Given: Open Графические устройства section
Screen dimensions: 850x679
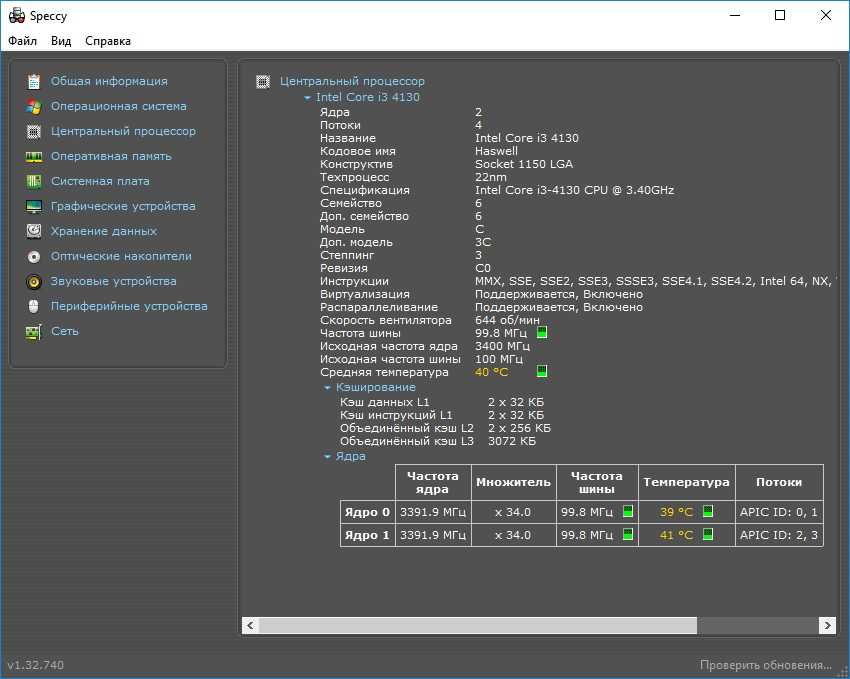Looking at the screenshot, I should click(123, 206).
